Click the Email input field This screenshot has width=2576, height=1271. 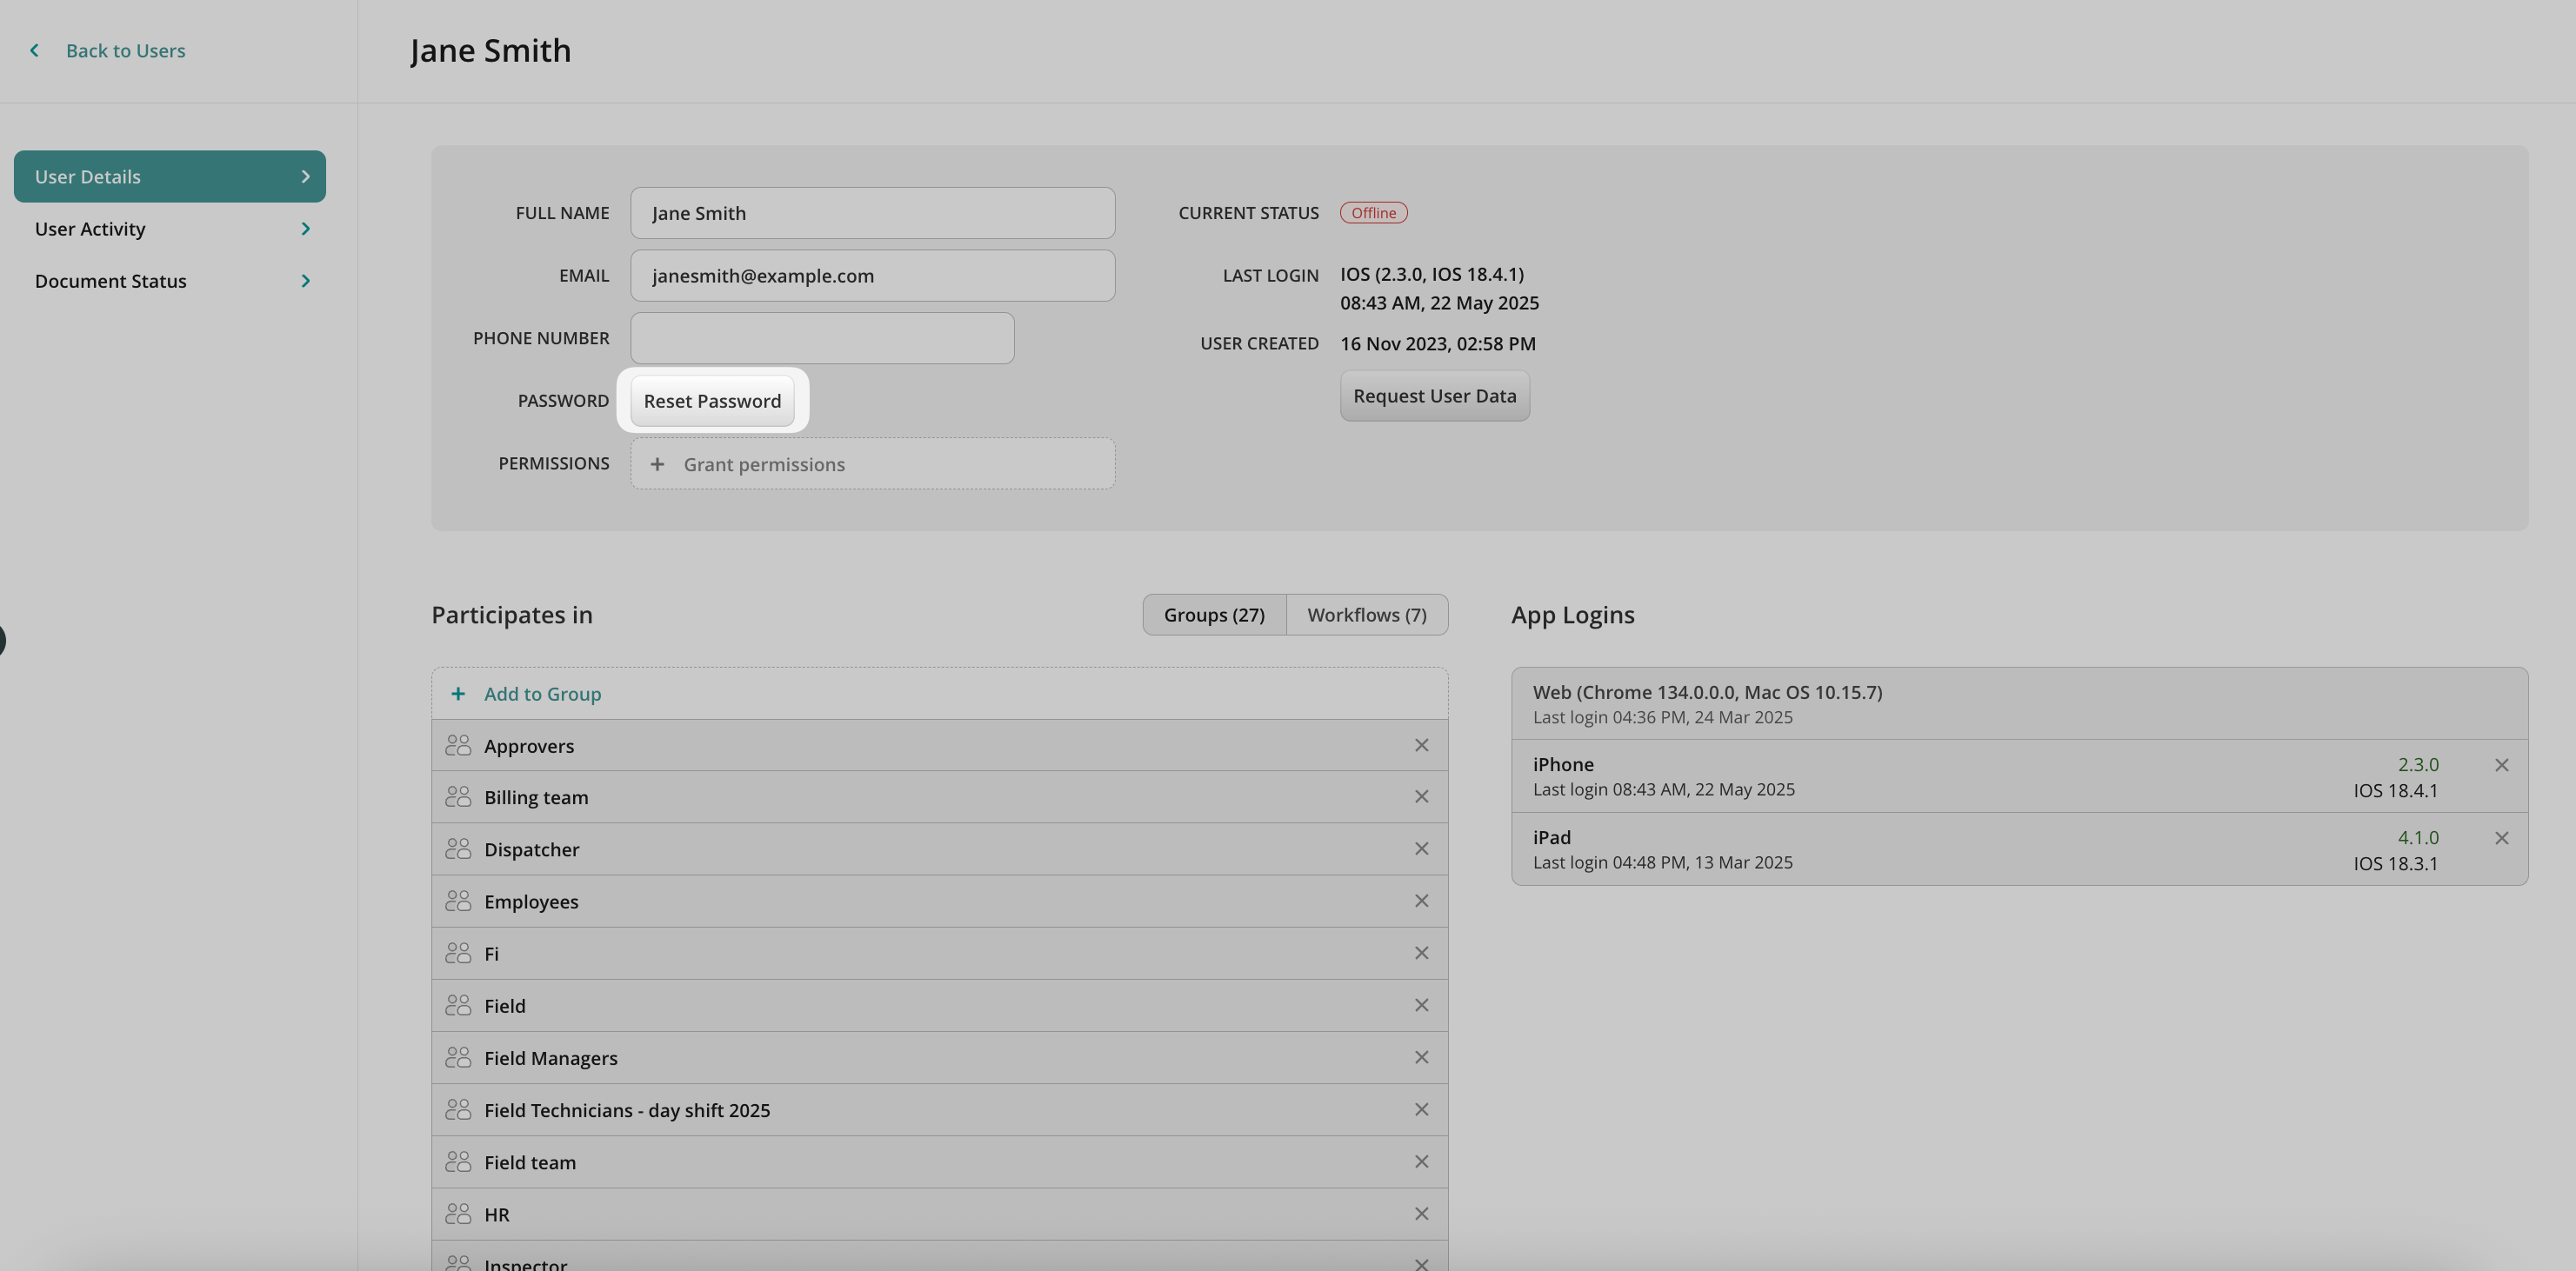pyautogui.click(x=872, y=276)
